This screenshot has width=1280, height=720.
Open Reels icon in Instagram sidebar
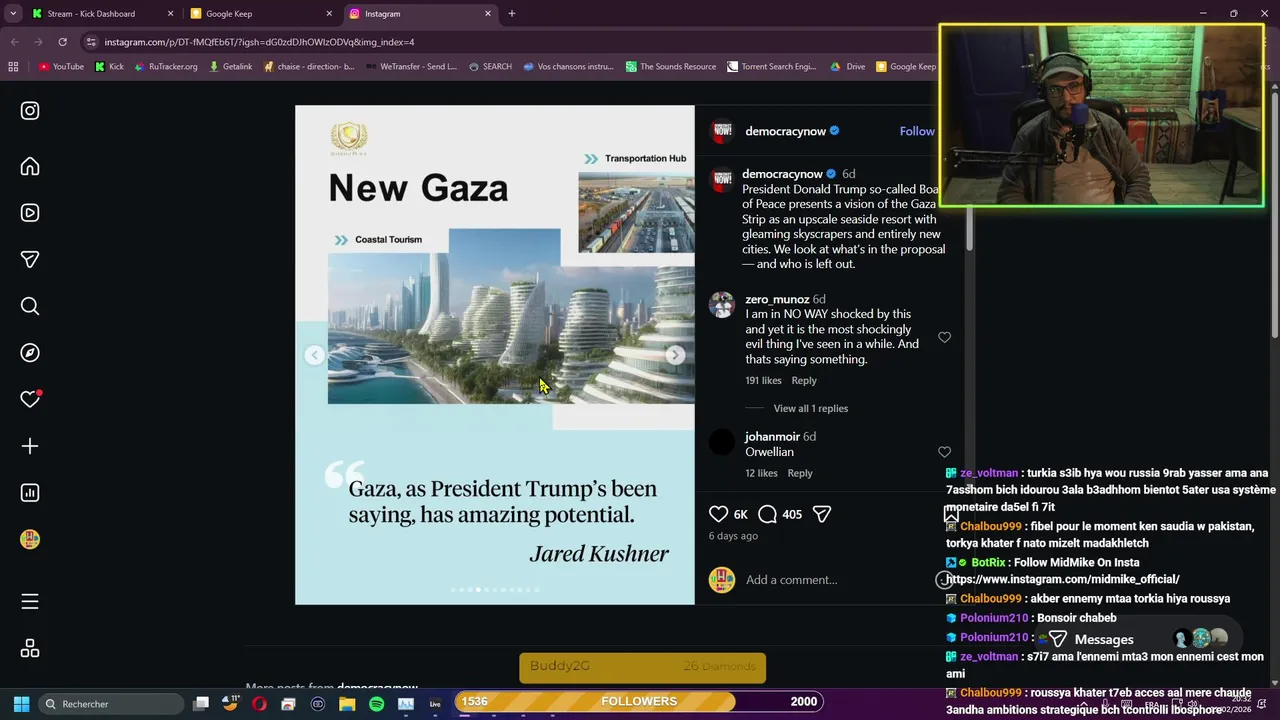click(30, 213)
